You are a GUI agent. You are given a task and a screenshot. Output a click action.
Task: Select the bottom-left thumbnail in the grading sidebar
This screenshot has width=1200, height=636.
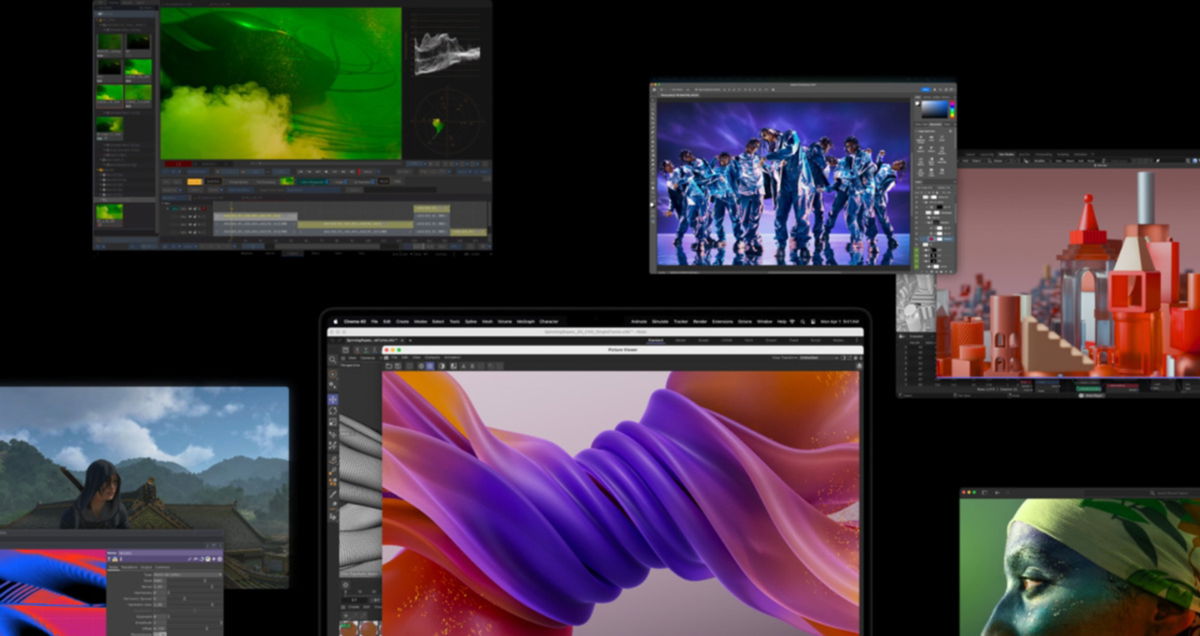(x=110, y=213)
